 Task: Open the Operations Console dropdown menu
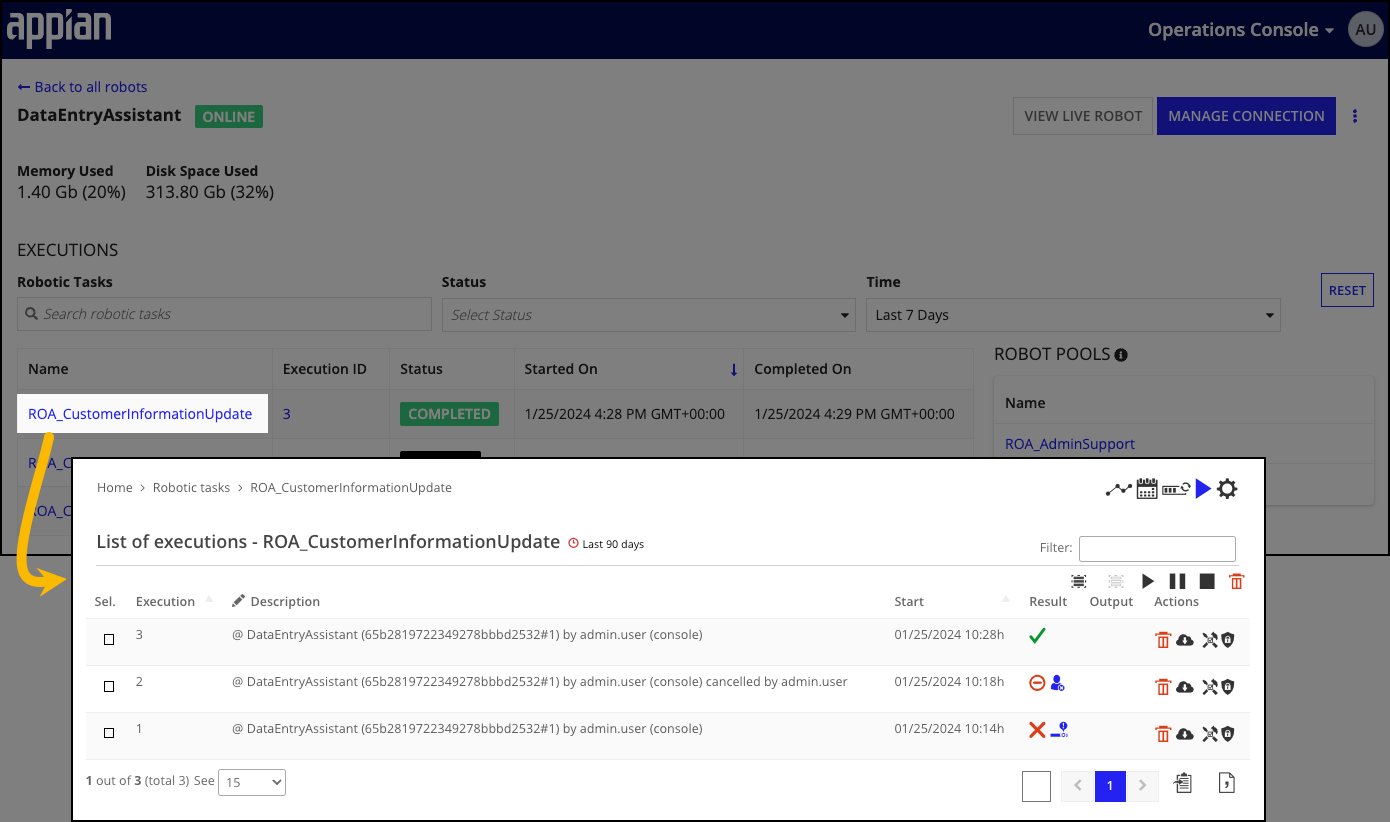tap(1241, 30)
